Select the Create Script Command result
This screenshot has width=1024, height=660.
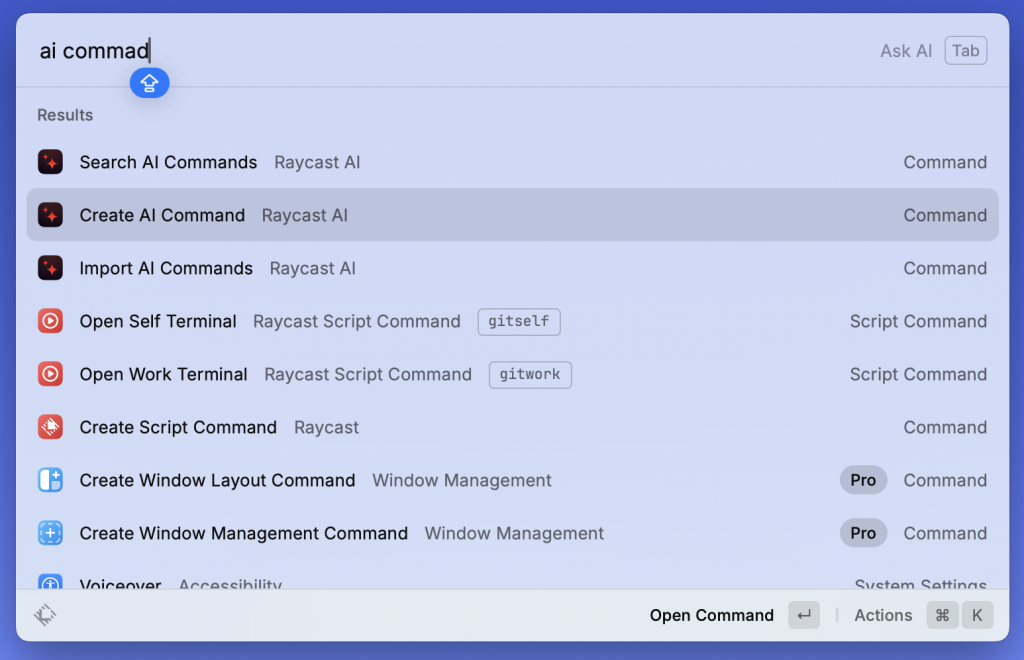tap(513, 427)
